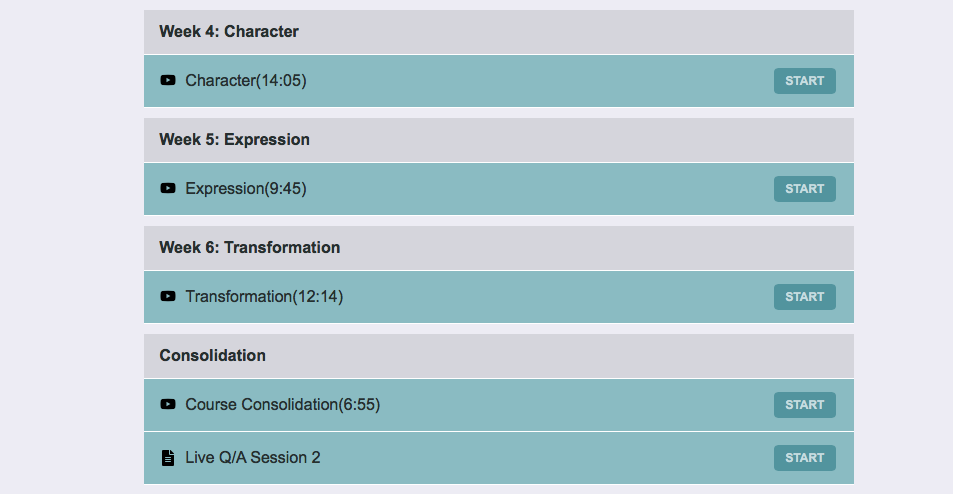Collapse the Week 4: Character section header
Image resolution: width=953 pixels, height=494 pixels.
click(498, 32)
